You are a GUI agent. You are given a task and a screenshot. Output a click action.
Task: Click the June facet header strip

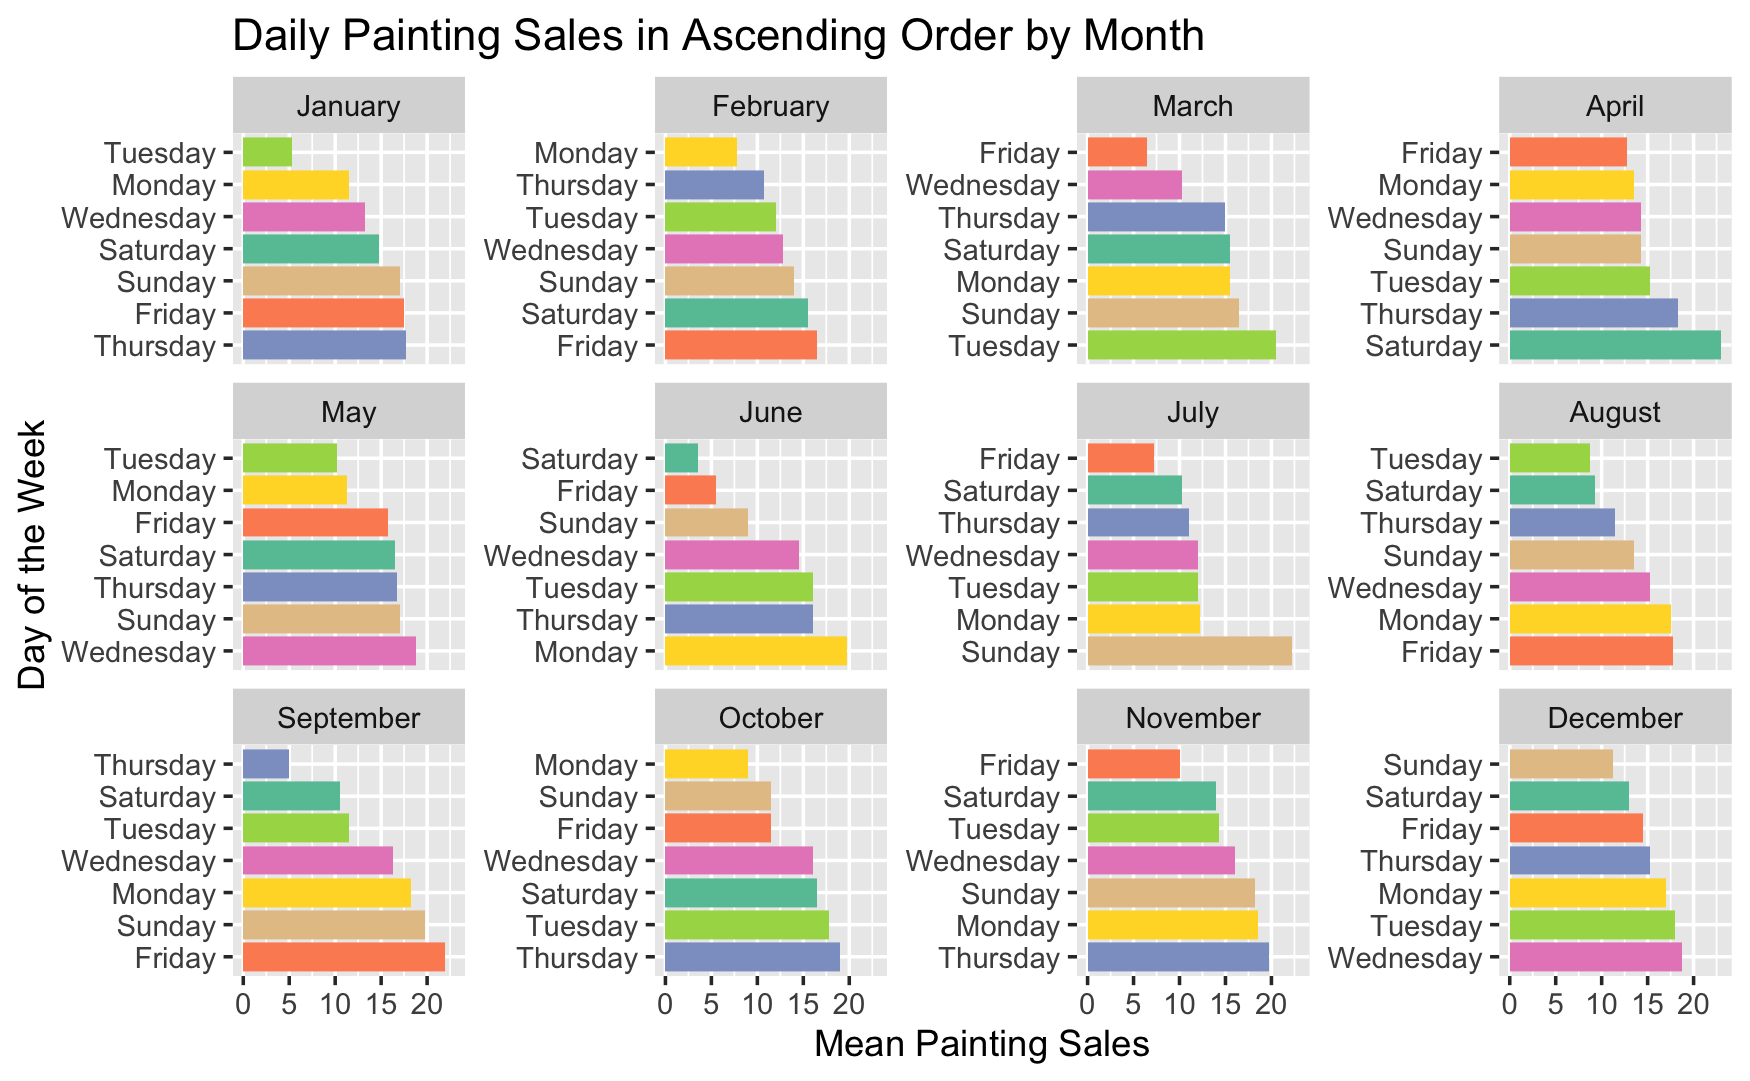(x=770, y=412)
